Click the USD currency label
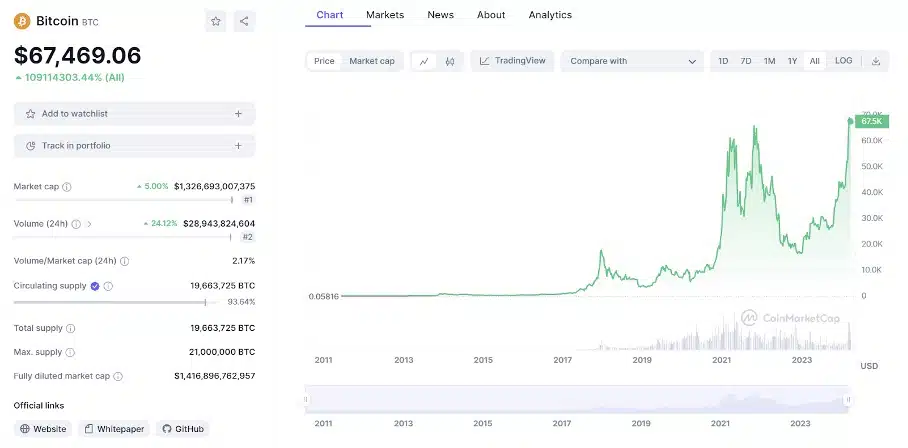This screenshot has height=448, width=908. pos(869,366)
